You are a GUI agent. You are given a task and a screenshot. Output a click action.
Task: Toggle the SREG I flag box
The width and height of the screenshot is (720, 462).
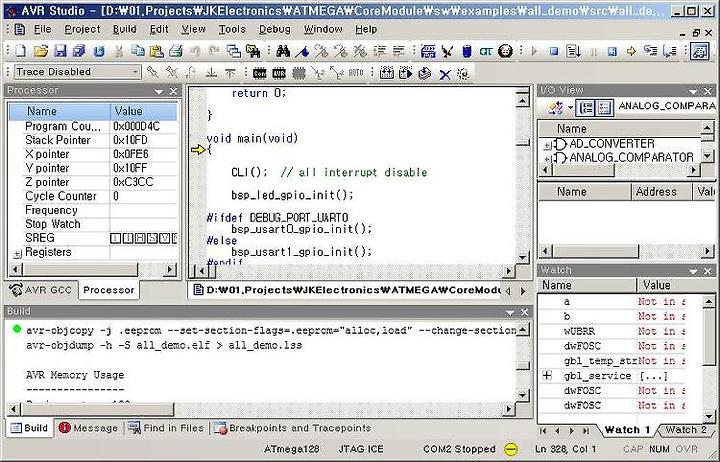point(116,238)
